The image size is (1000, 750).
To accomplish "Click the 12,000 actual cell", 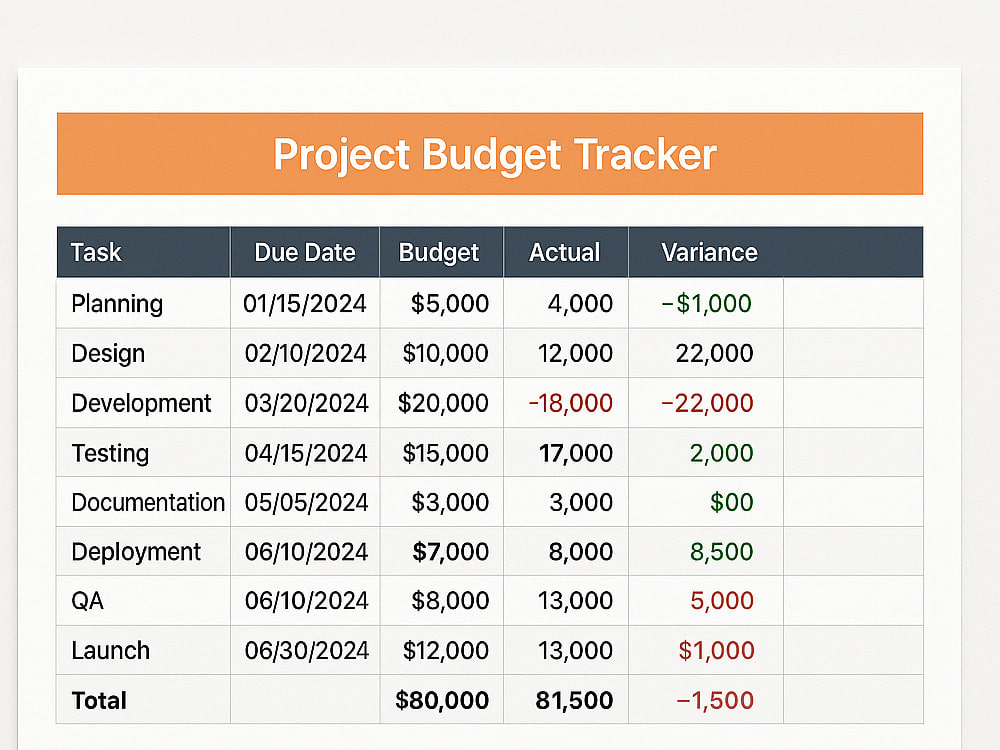I will [566, 353].
